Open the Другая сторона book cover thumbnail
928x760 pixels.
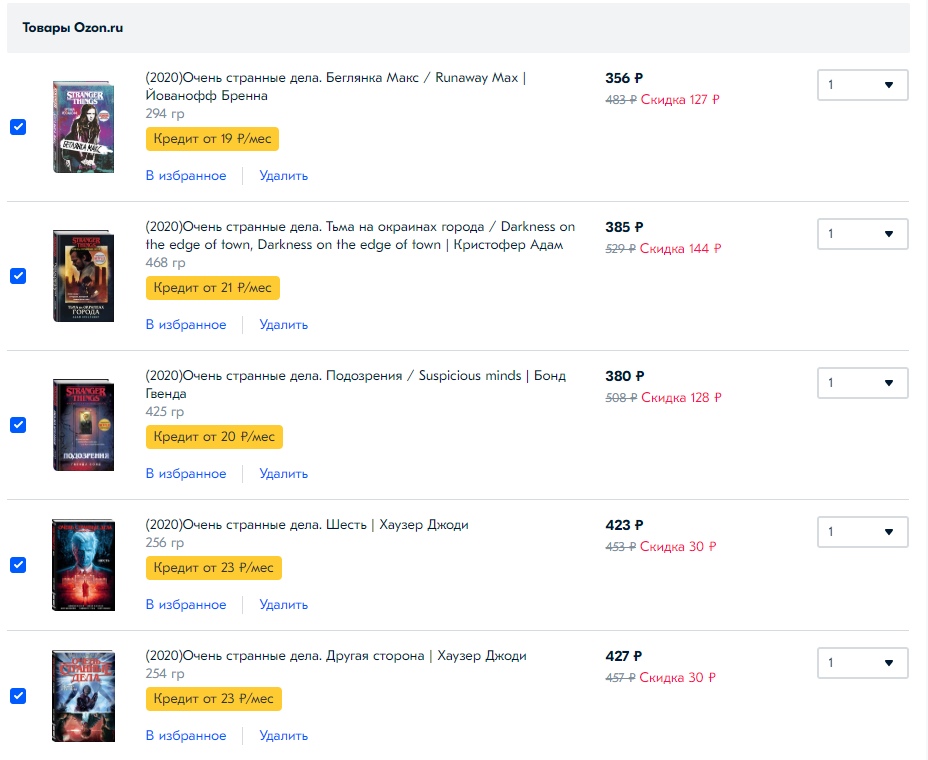pos(83,696)
